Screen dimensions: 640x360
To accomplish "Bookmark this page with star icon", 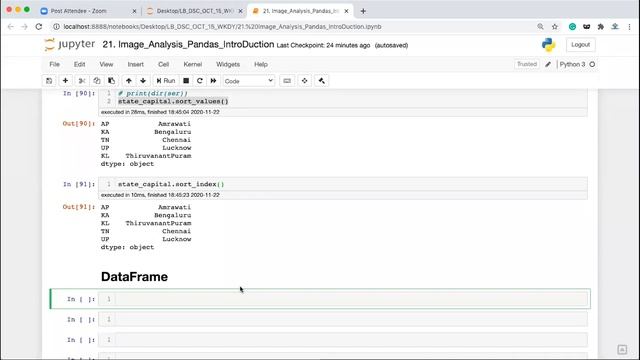I will pyautogui.click(x=555, y=27).
